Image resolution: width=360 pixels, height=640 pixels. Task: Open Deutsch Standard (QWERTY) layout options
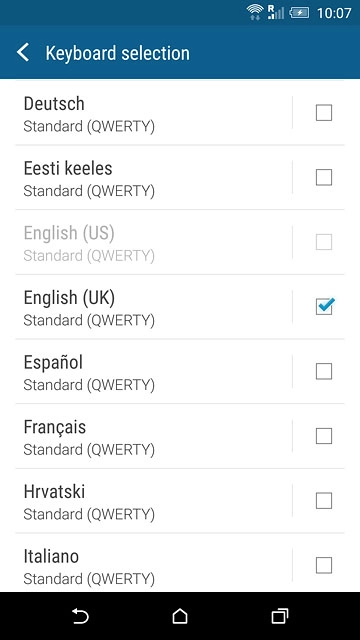[x=154, y=113]
